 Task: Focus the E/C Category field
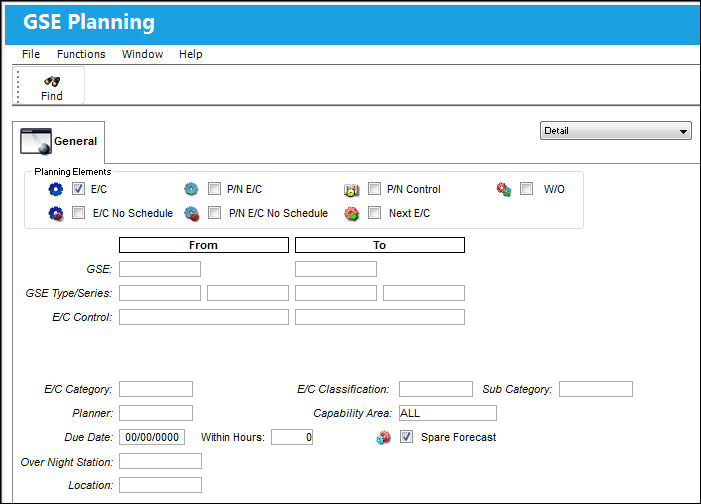(156, 389)
